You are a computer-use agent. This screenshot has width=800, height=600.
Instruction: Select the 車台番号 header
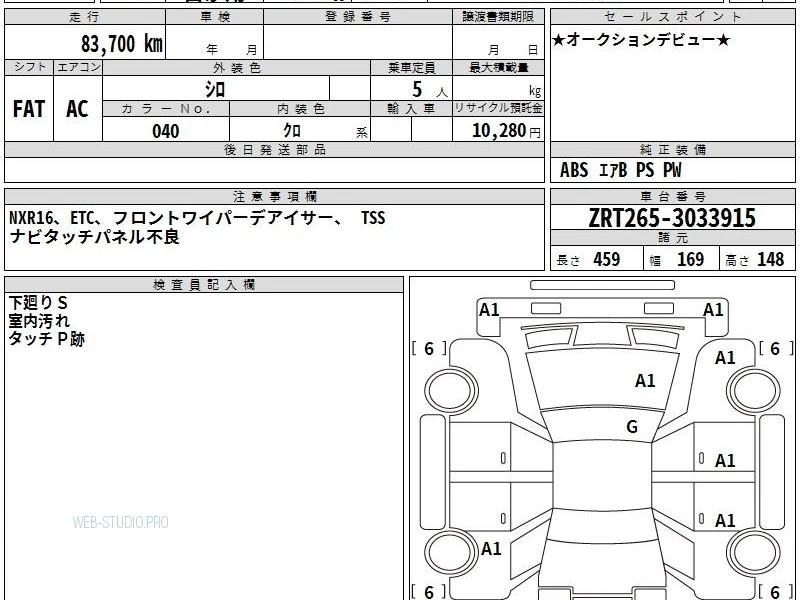tap(672, 196)
